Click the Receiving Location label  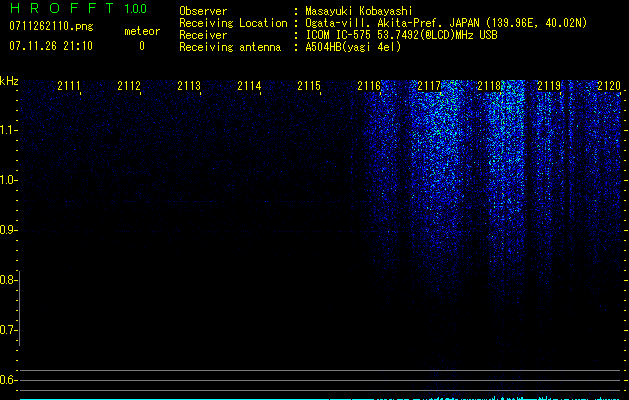[233, 23]
